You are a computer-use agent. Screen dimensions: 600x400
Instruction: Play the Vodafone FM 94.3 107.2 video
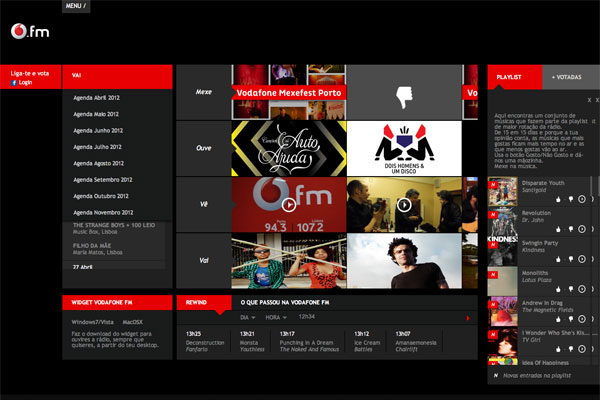pyautogui.click(x=289, y=205)
